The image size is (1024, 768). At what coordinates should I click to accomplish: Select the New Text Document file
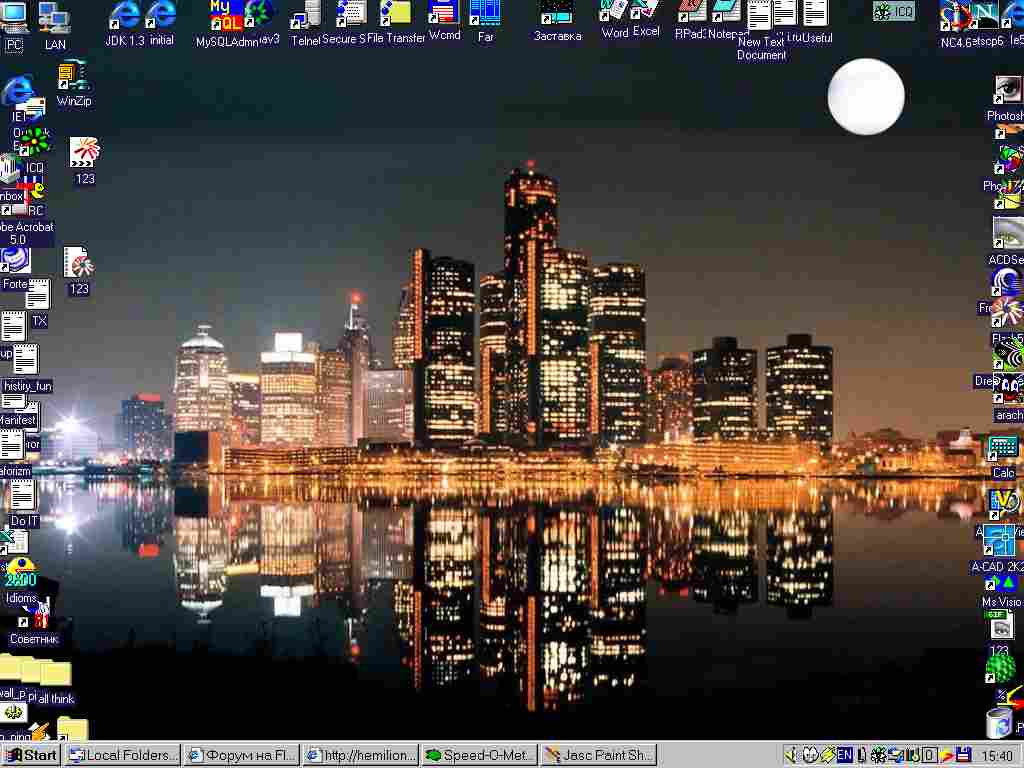click(761, 30)
